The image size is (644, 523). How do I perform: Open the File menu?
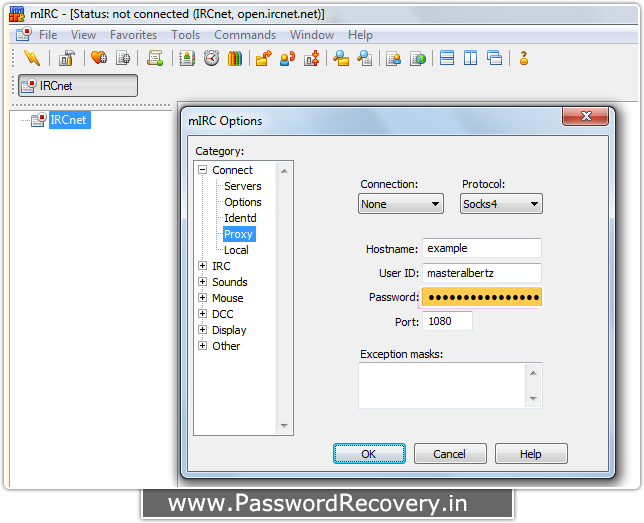pyautogui.click(x=48, y=35)
